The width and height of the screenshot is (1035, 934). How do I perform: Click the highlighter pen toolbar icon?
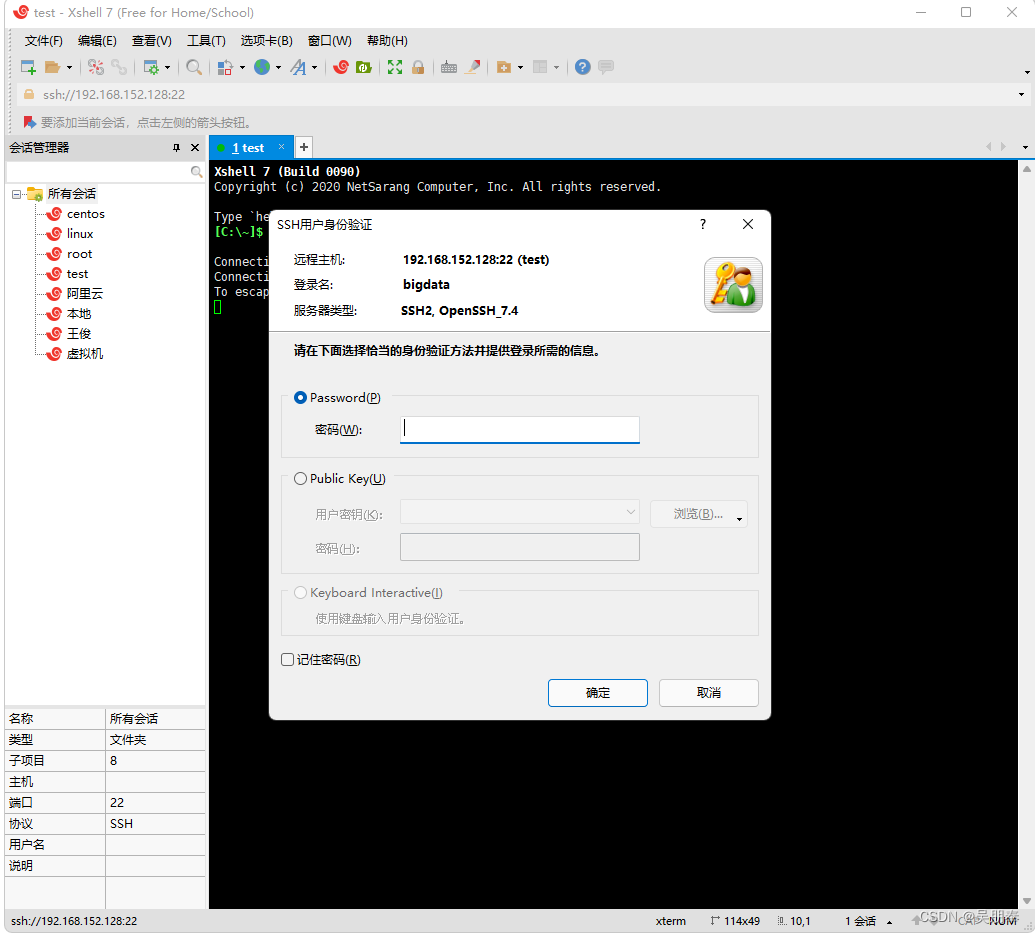(x=473, y=67)
